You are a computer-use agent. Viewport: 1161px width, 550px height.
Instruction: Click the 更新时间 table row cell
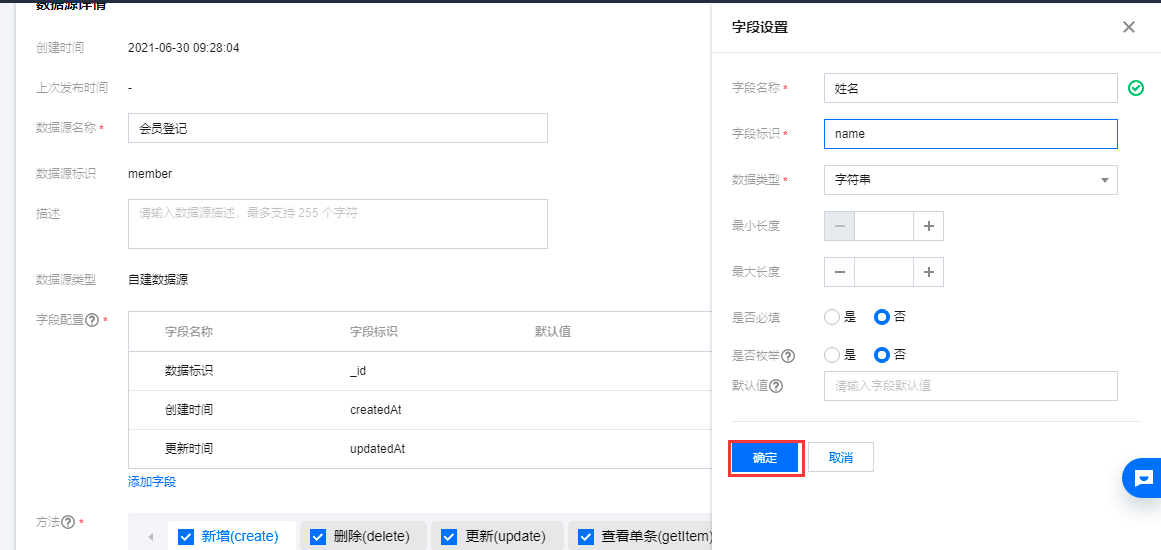coord(189,449)
